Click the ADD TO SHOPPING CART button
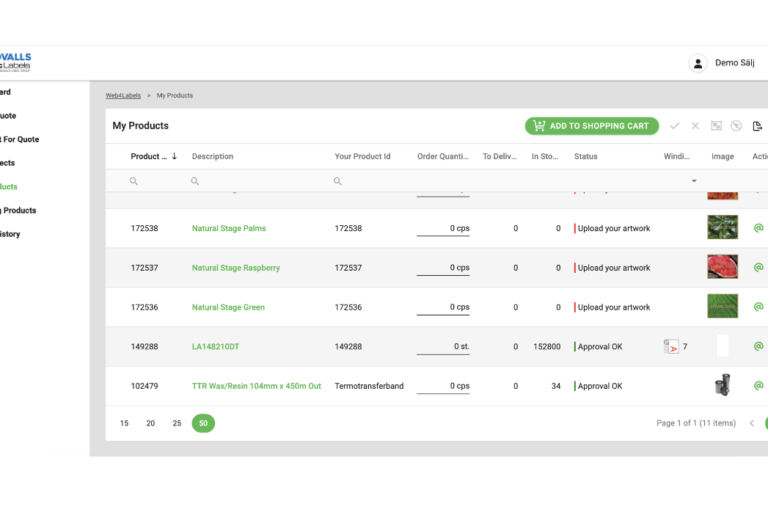The width and height of the screenshot is (768, 512). tap(592, 126)
